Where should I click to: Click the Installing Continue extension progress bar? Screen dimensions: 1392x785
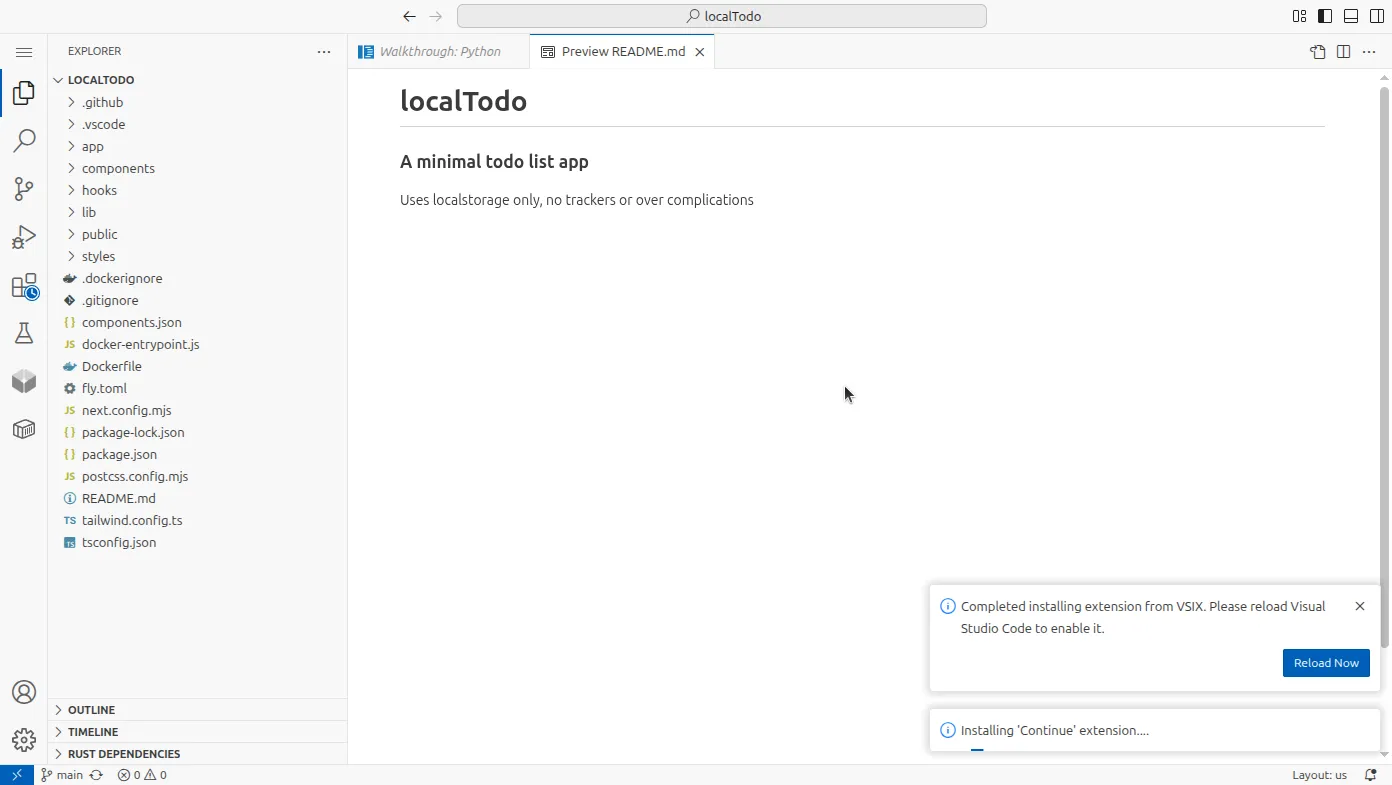pos(977,748)
